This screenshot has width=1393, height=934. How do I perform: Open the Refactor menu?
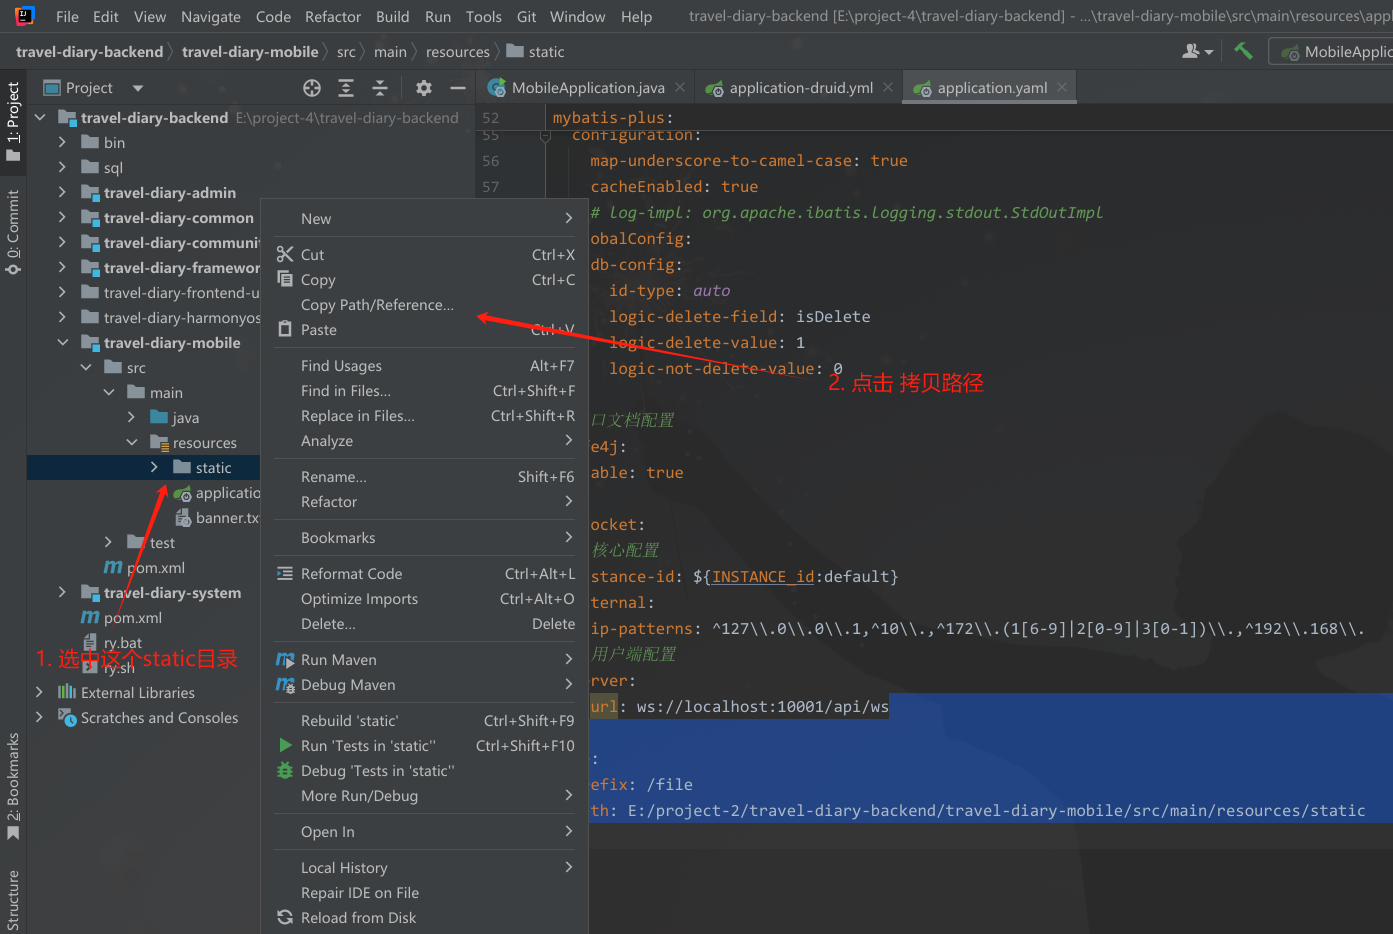333,17
